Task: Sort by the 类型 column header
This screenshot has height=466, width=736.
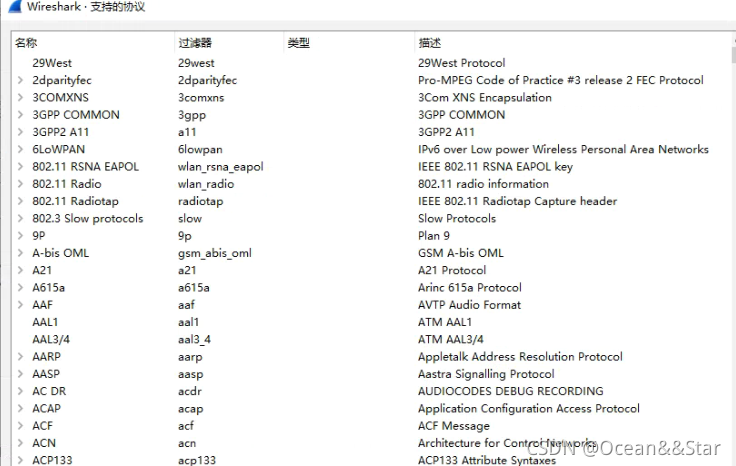Action: 299,43
